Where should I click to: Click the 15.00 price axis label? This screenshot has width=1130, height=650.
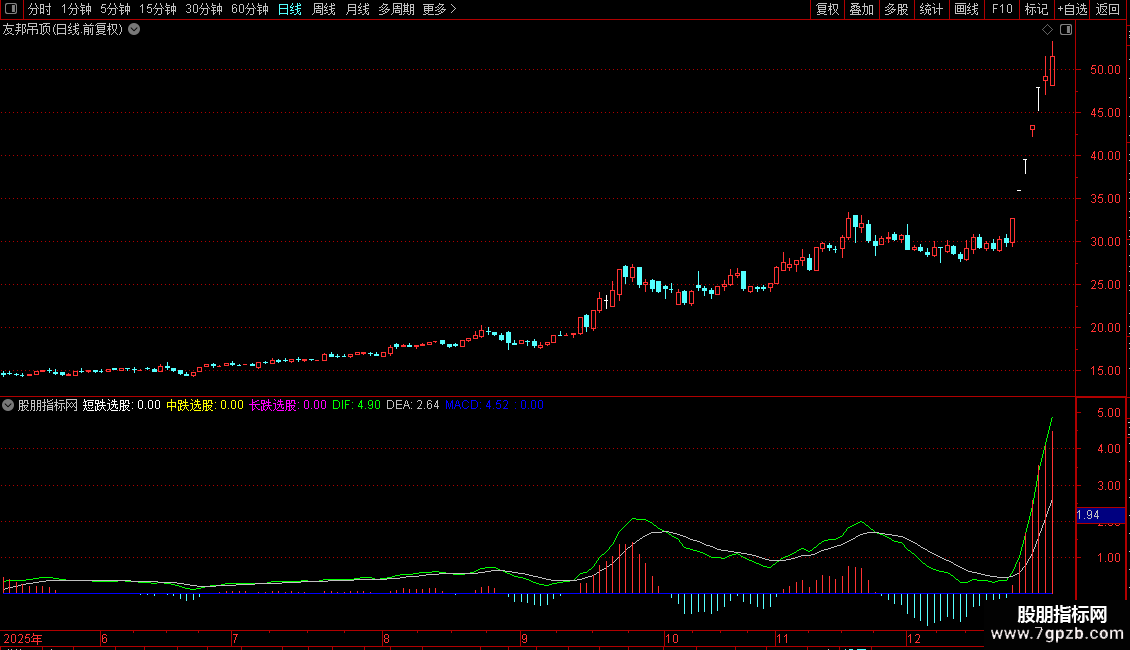(x=1105, y=371)
